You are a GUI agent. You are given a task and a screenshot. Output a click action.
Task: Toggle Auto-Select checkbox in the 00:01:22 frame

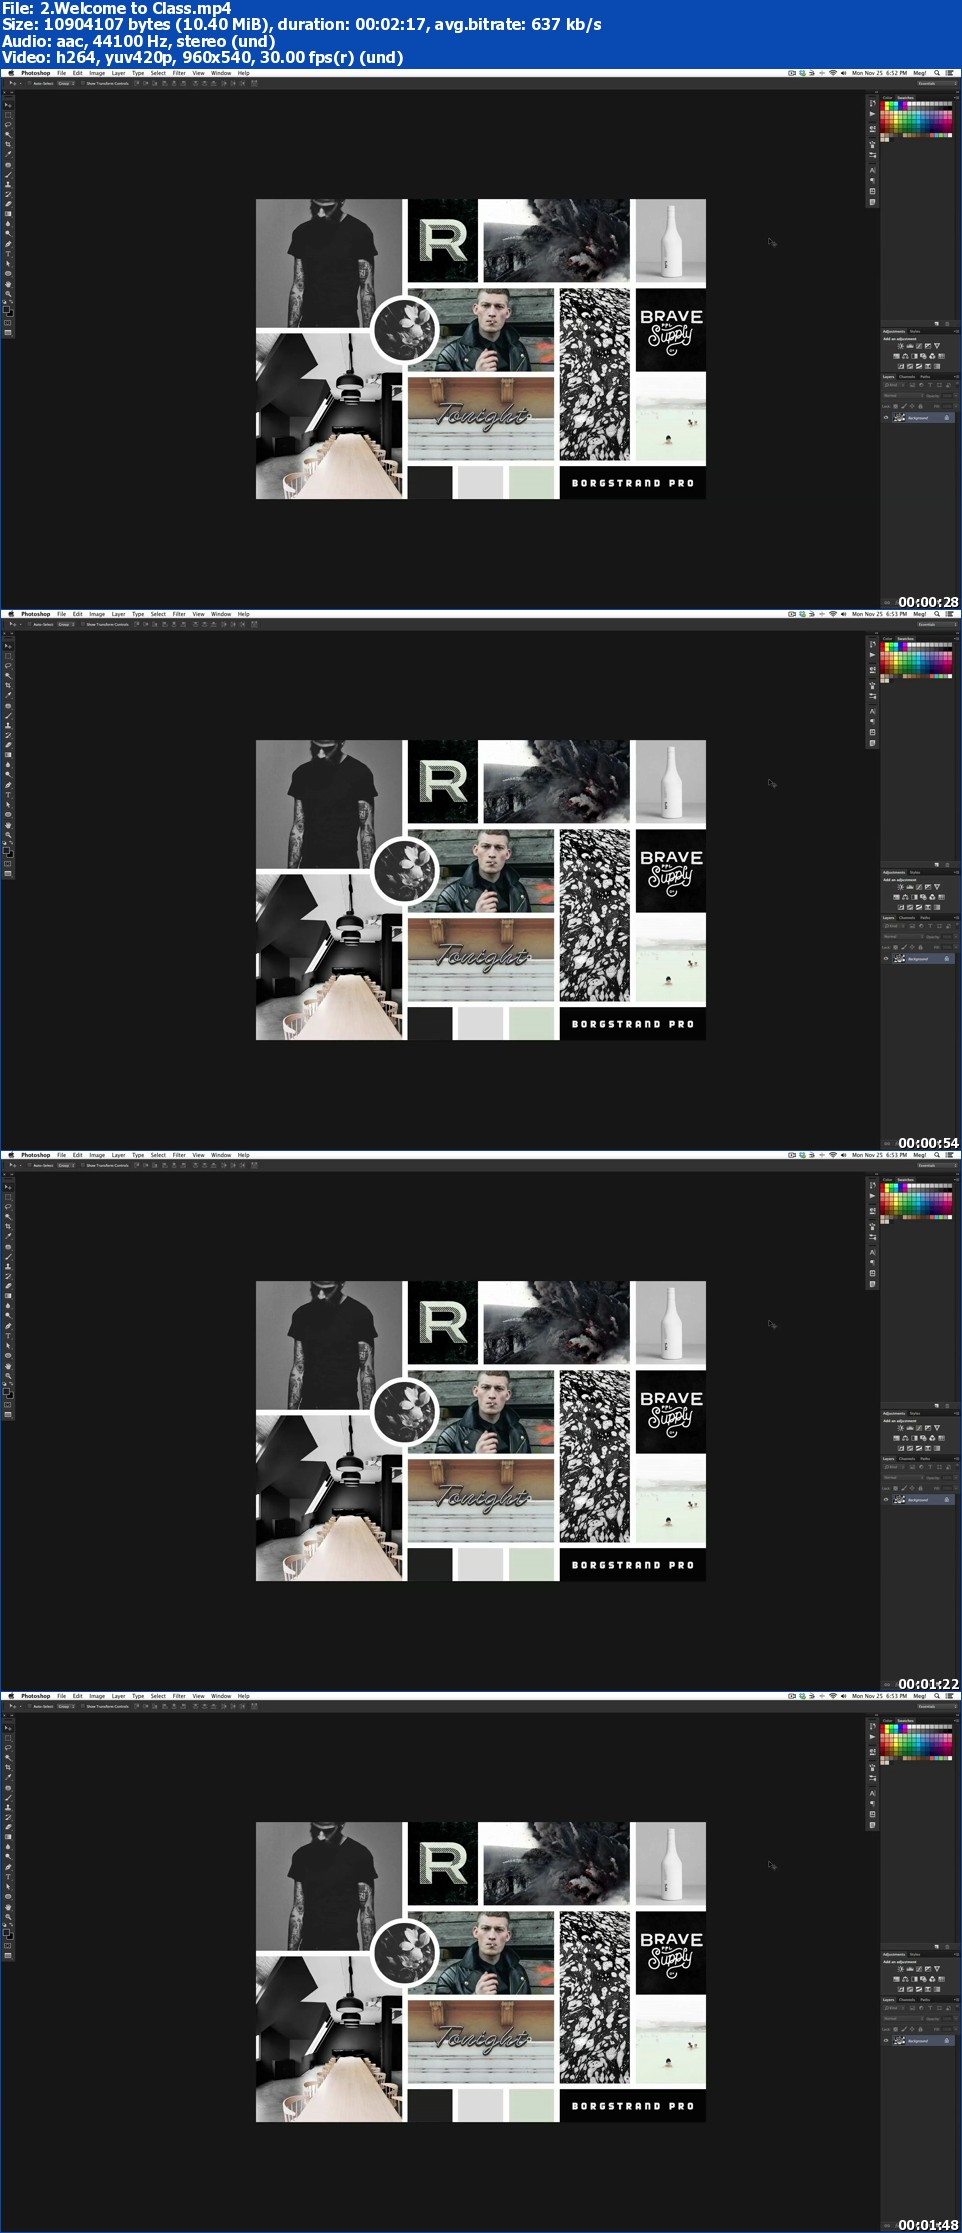30,1165
